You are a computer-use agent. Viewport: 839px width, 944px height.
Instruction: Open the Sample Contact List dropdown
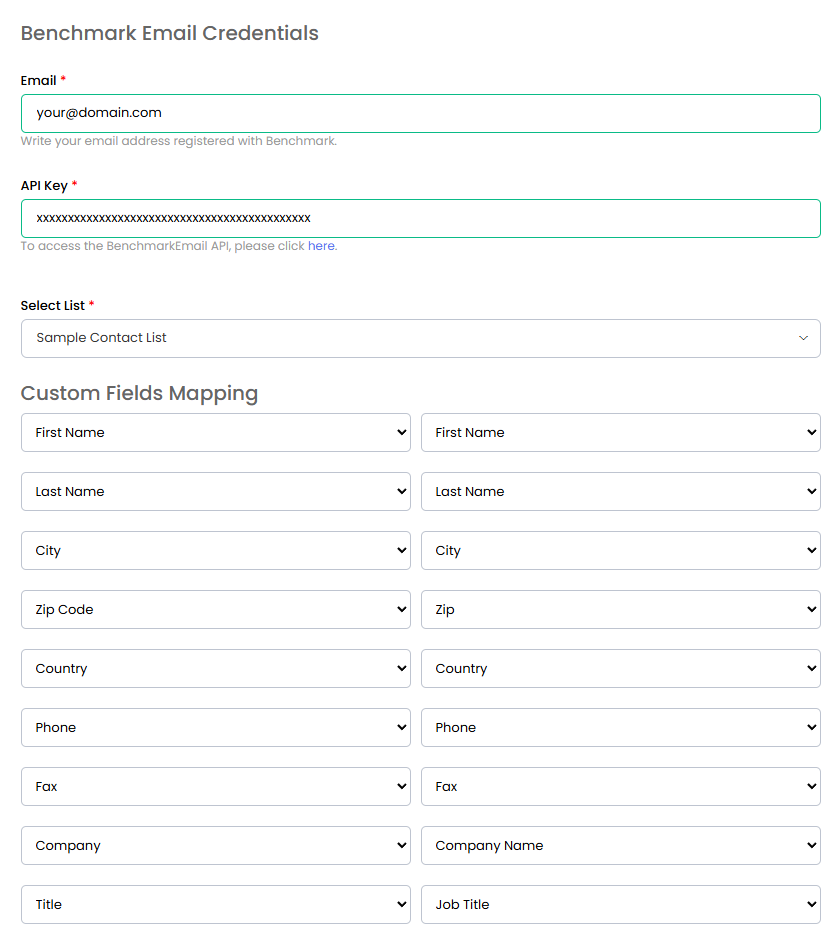point(421,338)
